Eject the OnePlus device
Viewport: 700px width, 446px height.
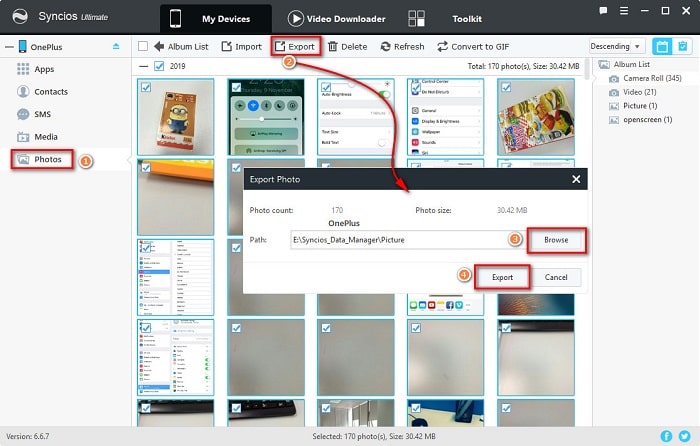coord(116,46)
